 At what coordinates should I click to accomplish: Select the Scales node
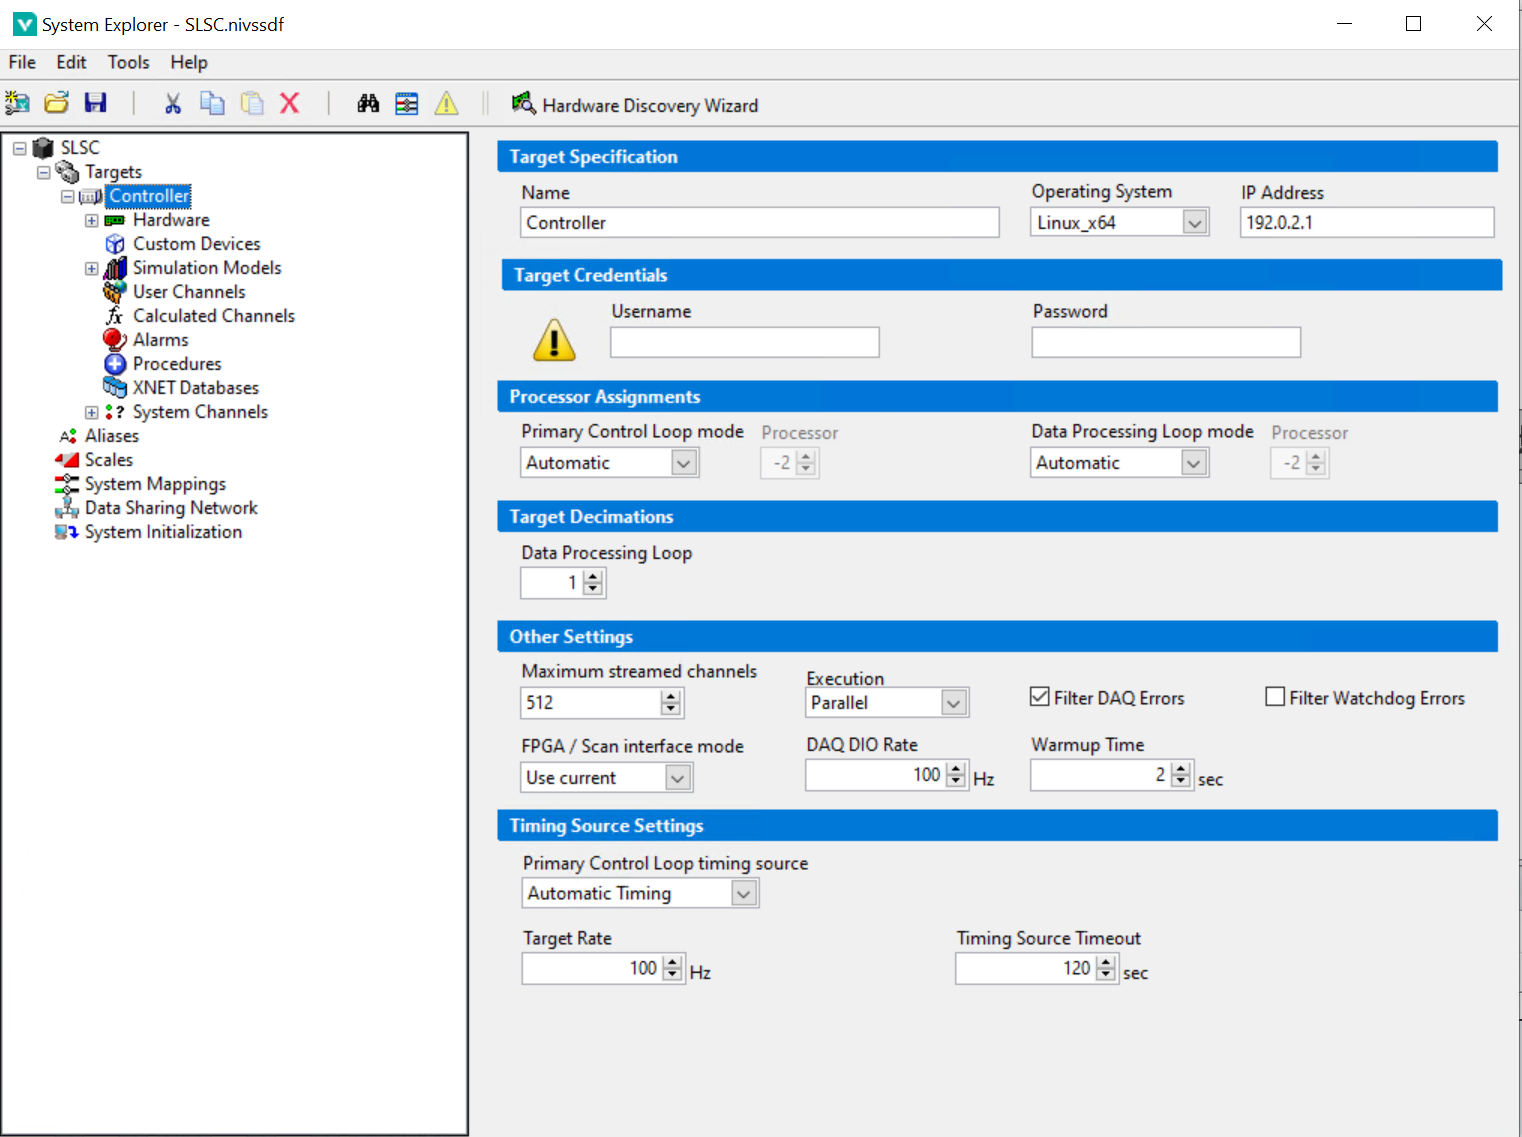(x=108, y=460)
